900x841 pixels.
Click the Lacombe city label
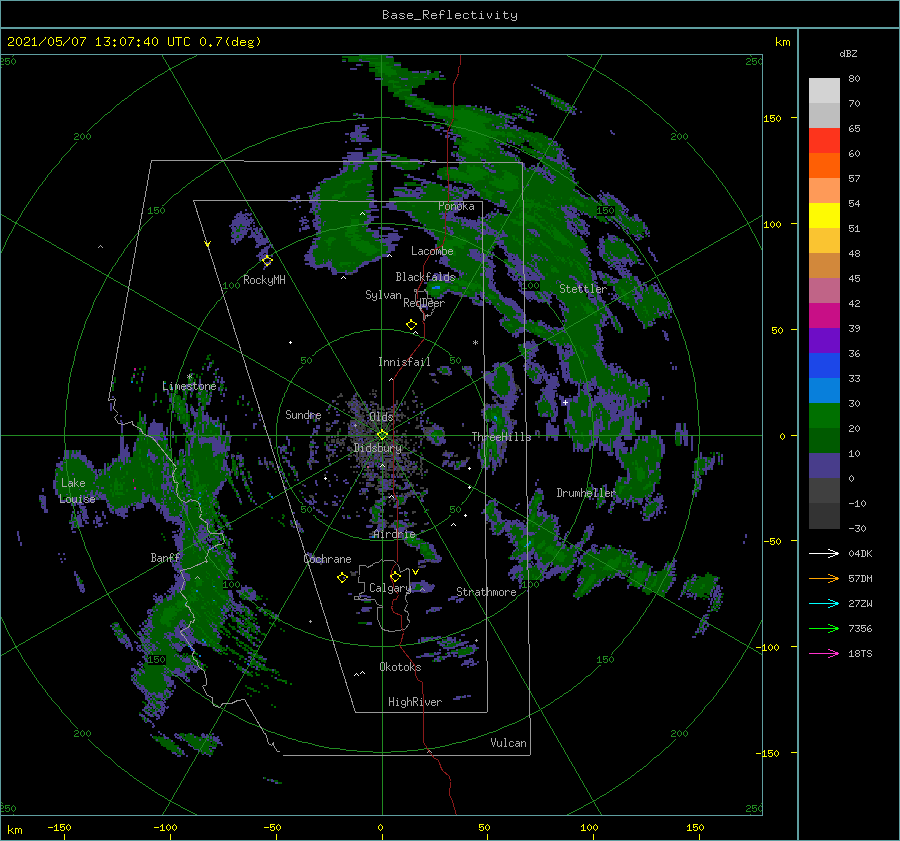[432, 251]
